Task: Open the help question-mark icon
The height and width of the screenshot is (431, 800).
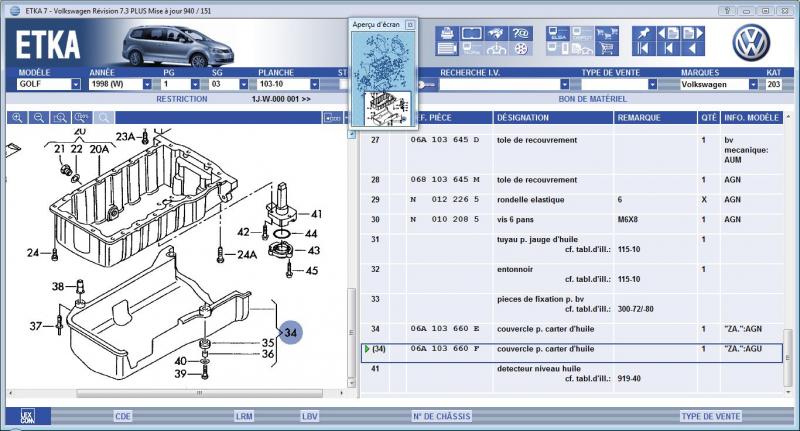Action: [520, 33]
